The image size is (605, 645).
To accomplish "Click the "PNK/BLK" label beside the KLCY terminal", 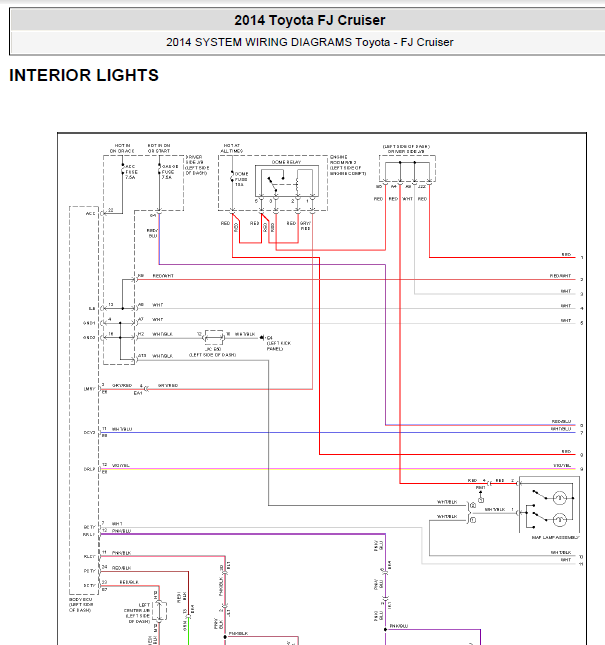I will 121,553.
